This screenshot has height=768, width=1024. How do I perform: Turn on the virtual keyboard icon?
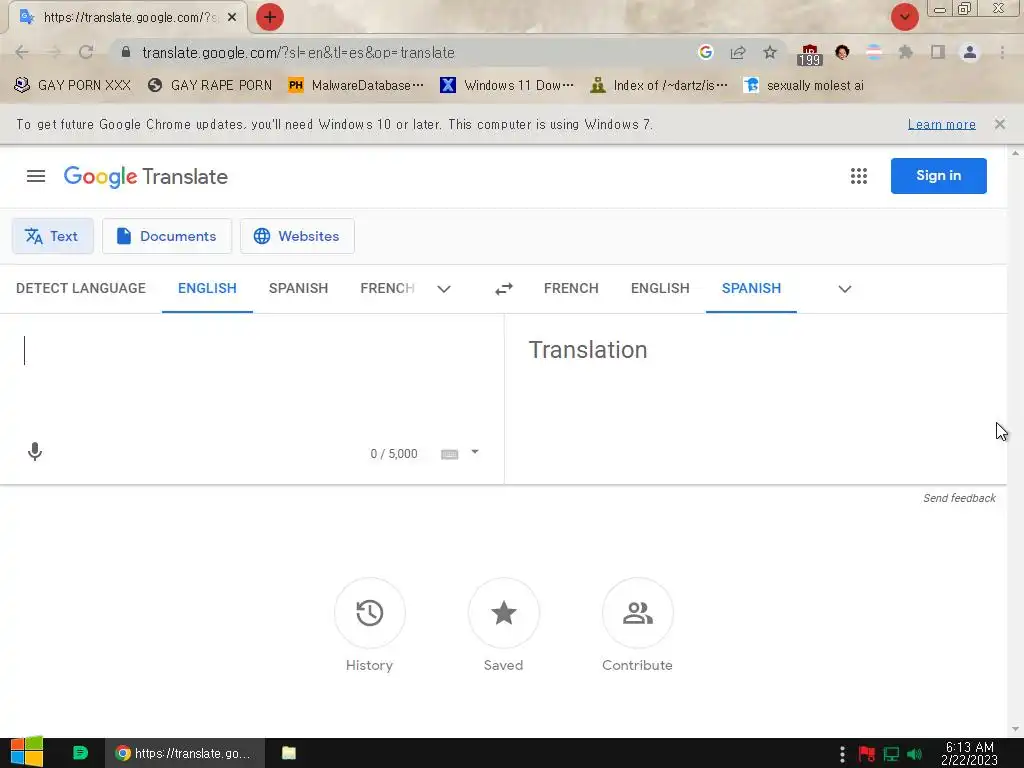449,454
